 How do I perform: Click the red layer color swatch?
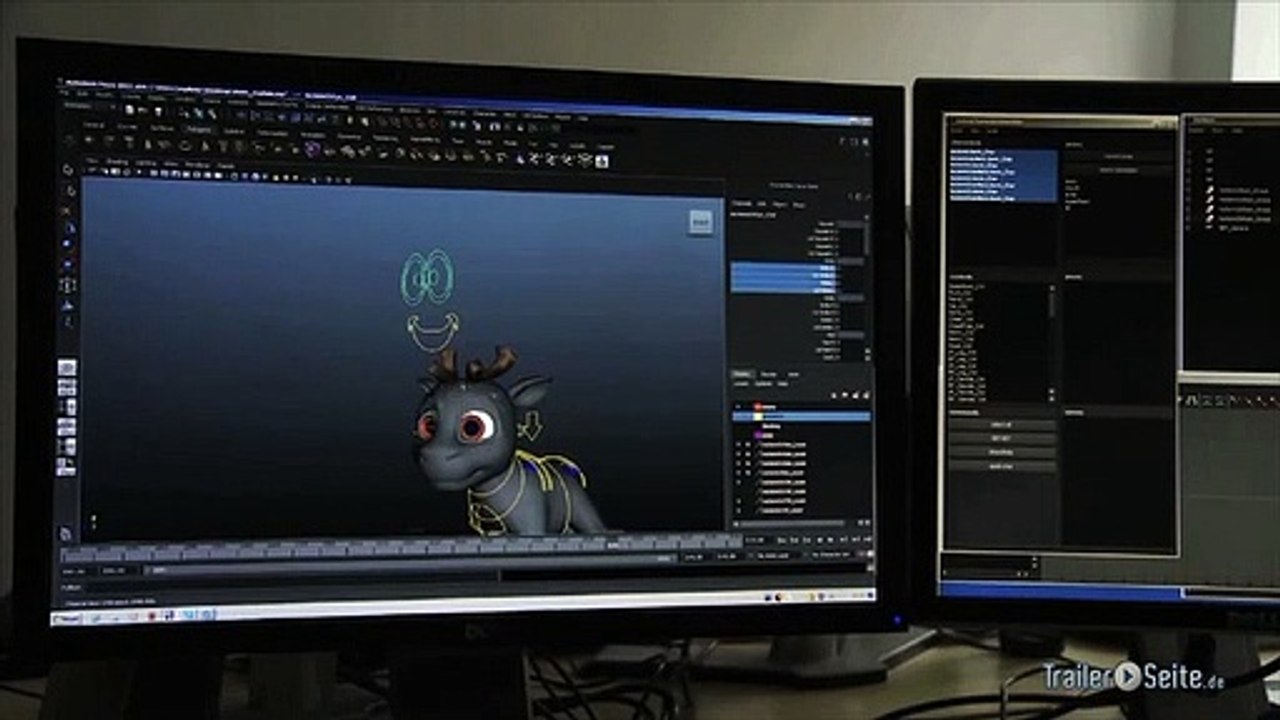click(x=757, y=407)
